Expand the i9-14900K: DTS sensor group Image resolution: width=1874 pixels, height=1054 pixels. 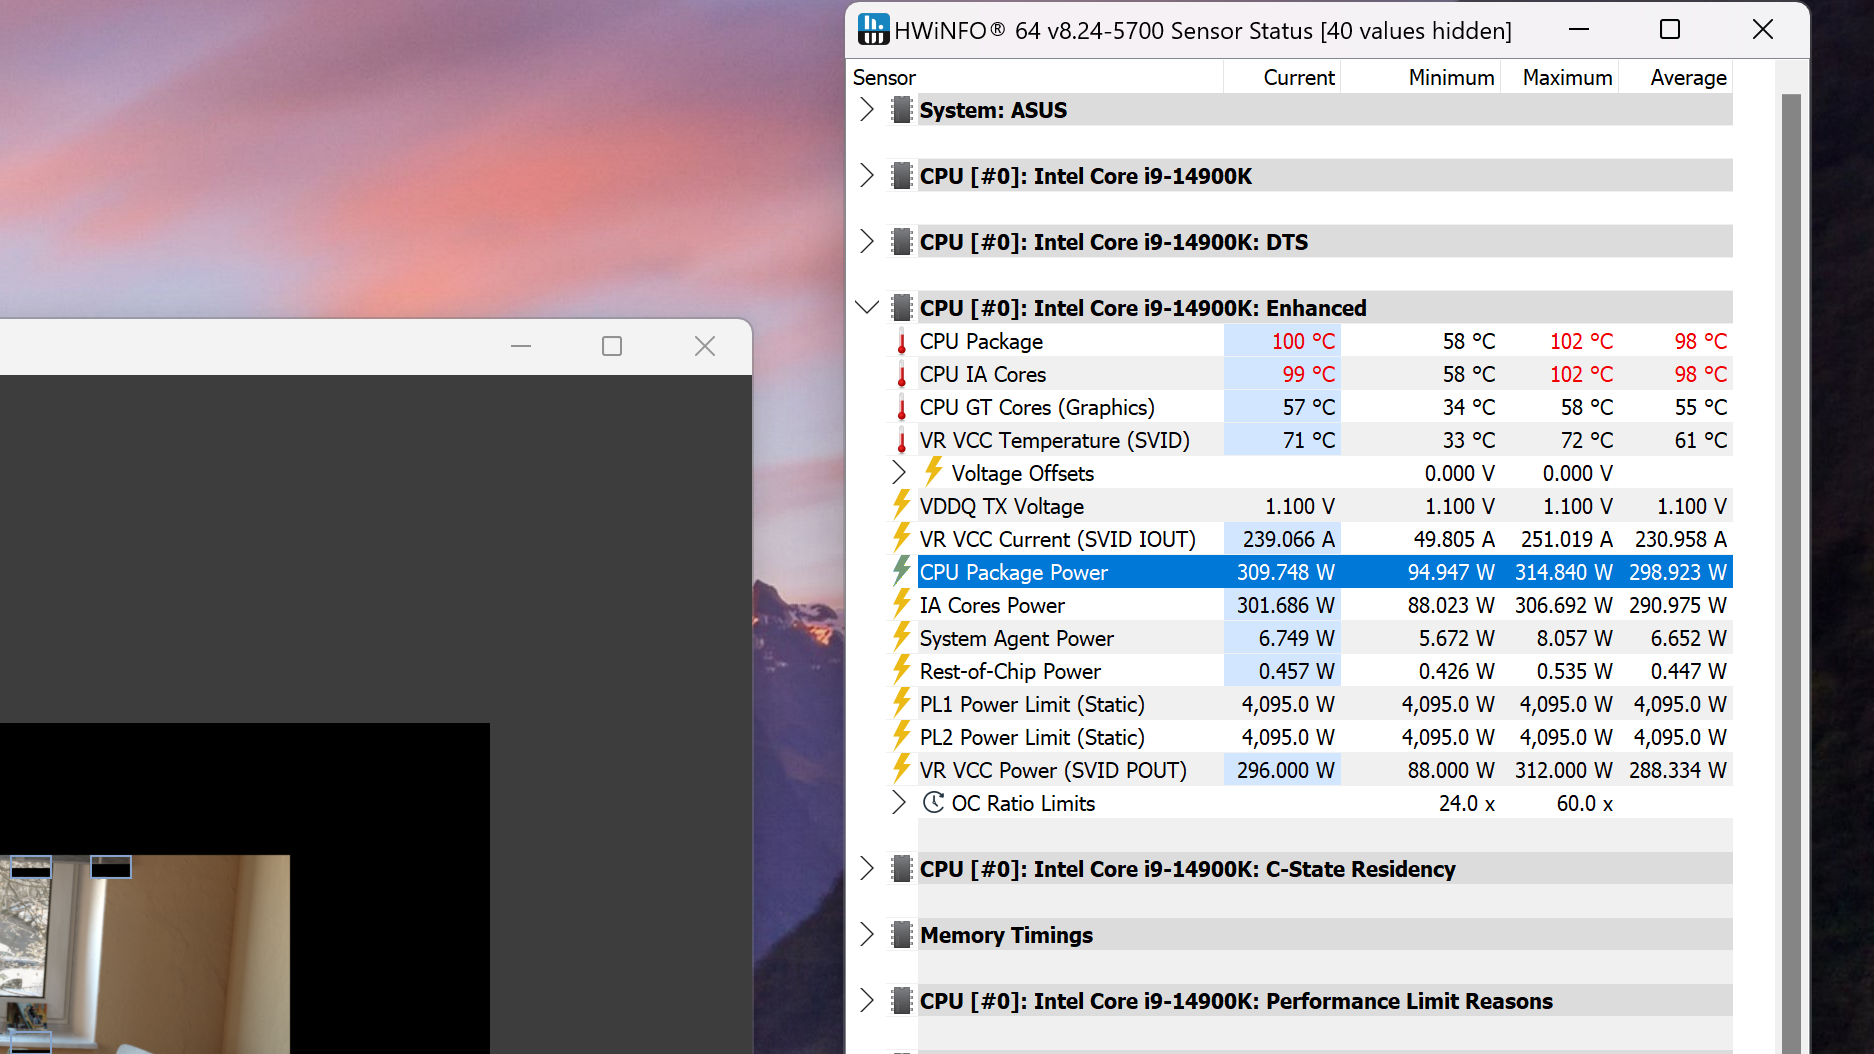coord(867,242)
